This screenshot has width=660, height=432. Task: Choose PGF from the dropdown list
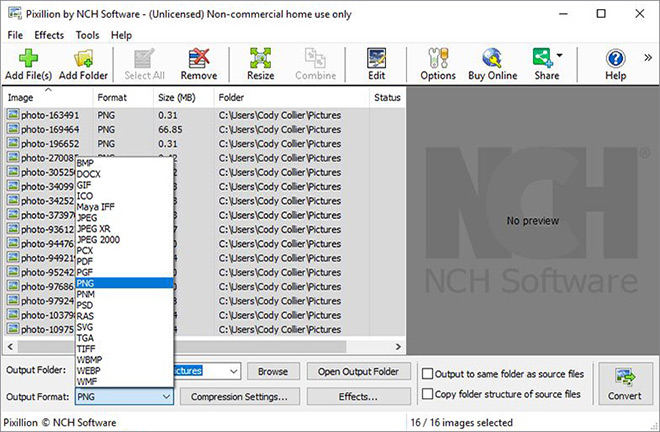click(x=124, y=272)
